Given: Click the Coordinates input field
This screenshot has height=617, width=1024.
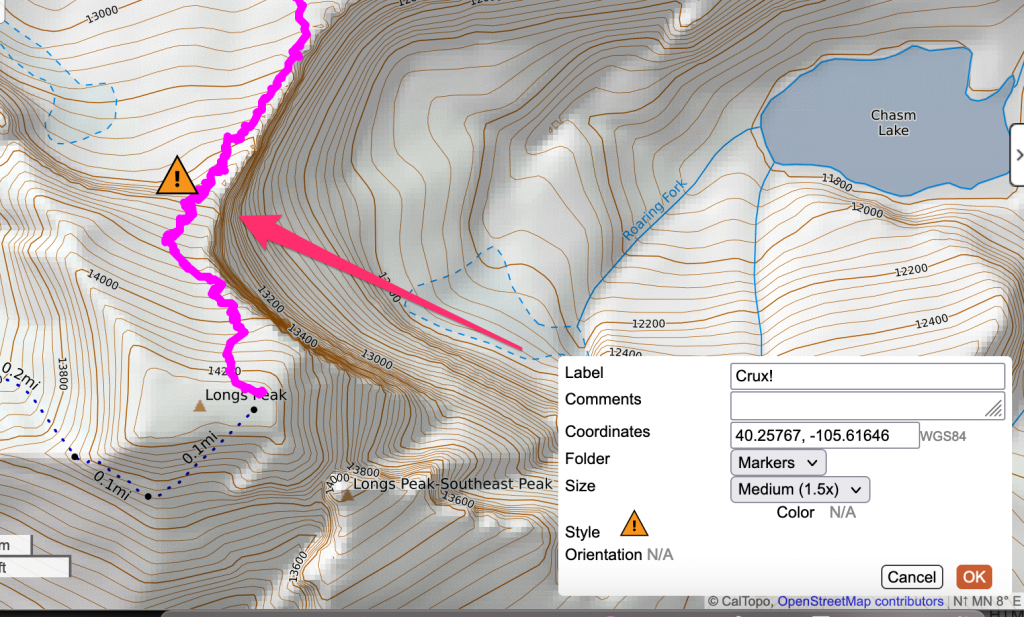Looking at the screenshot, I should [825, 435].
